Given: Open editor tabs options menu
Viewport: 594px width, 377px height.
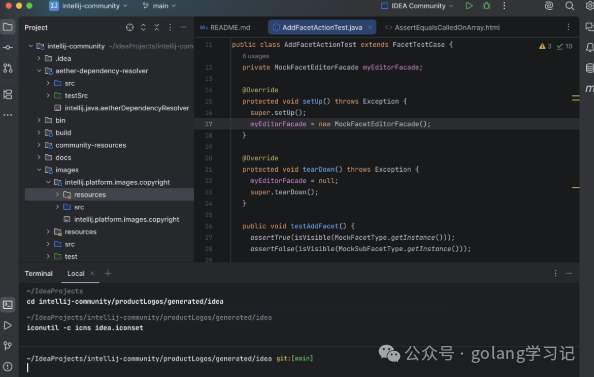Looking at the screenshot, I should (x=568, y=27).
